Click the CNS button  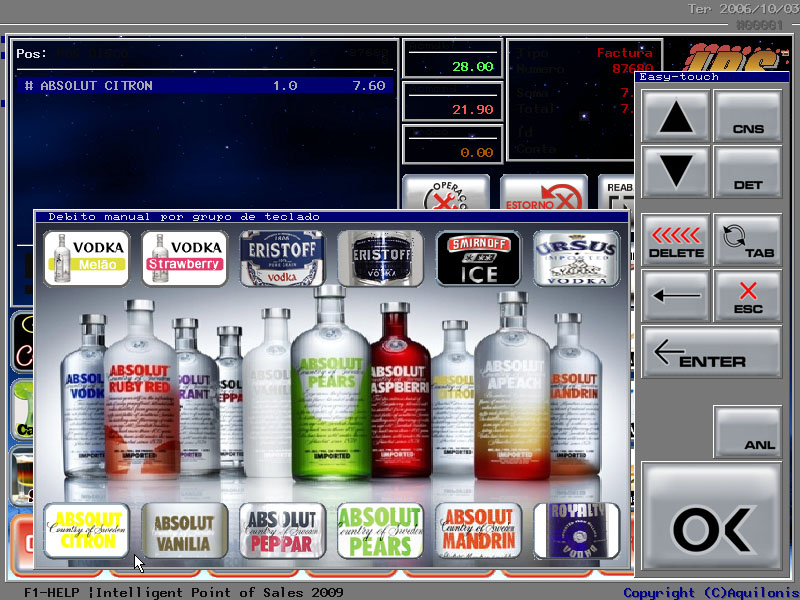747,117
